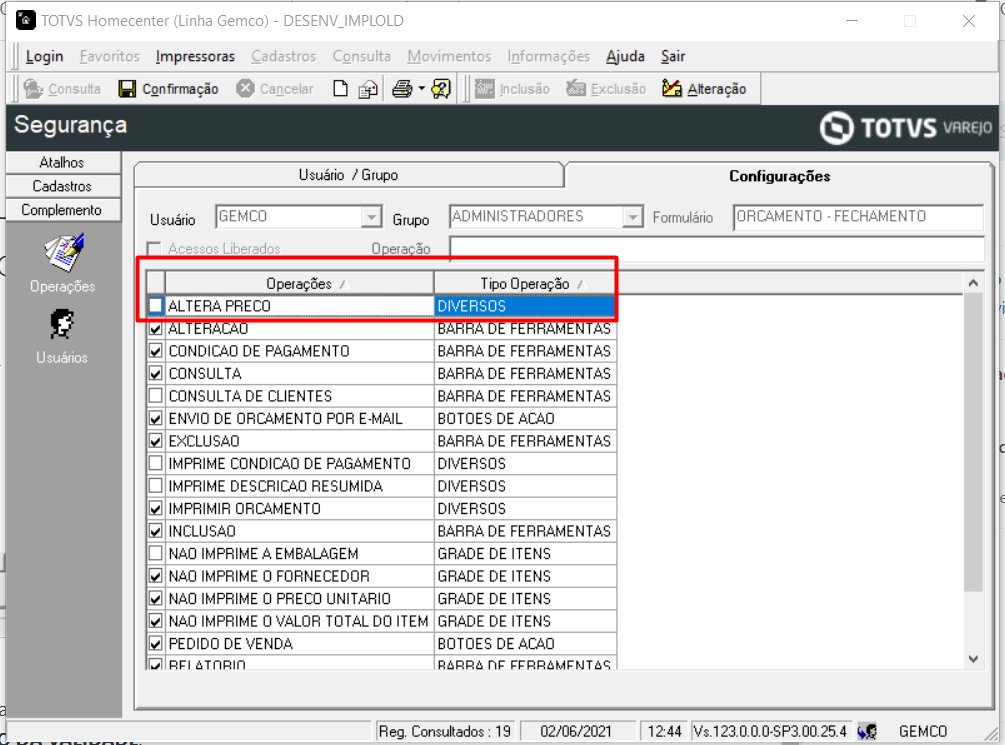Click the Inclusão toolbar icon

tap(485, 88)
